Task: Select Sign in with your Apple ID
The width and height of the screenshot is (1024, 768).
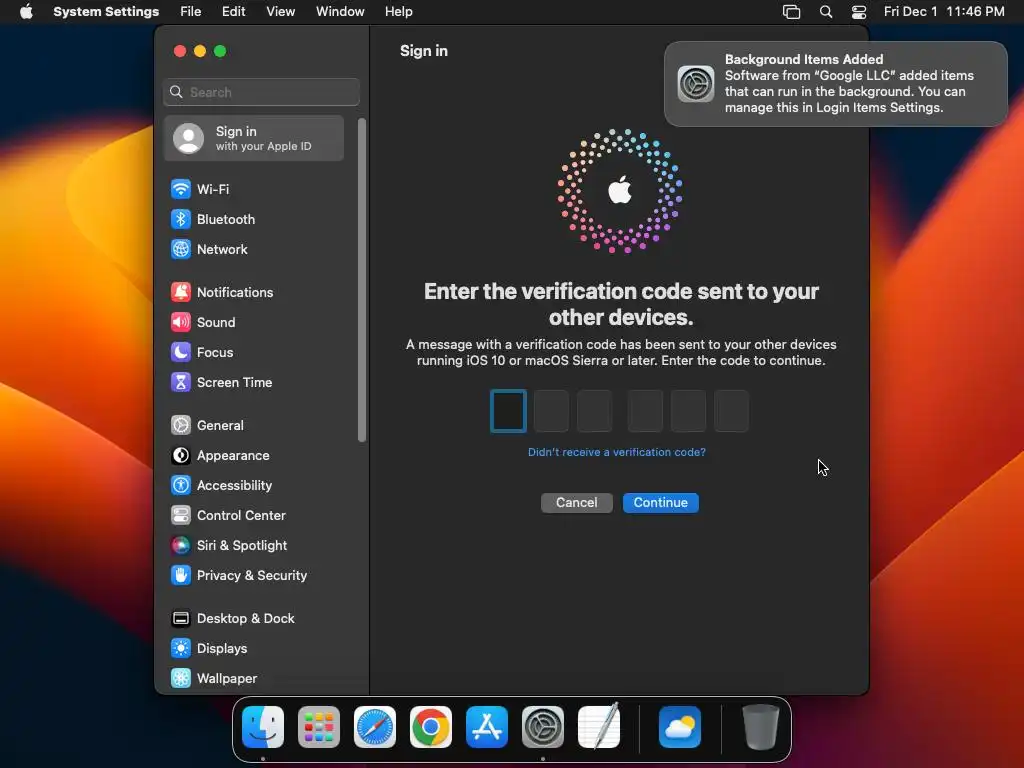Action: (254, 138)
